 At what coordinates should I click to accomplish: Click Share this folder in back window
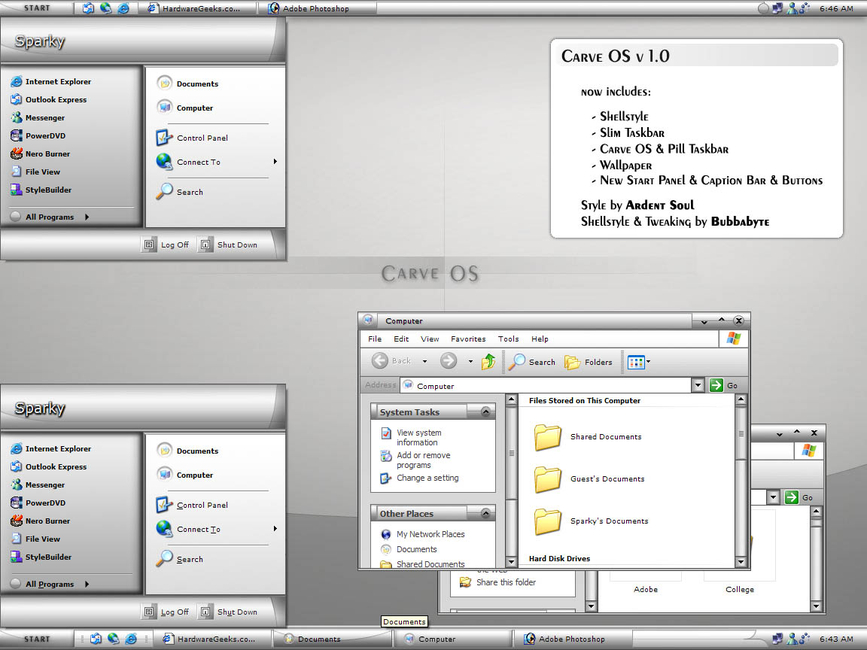point(506,582)
